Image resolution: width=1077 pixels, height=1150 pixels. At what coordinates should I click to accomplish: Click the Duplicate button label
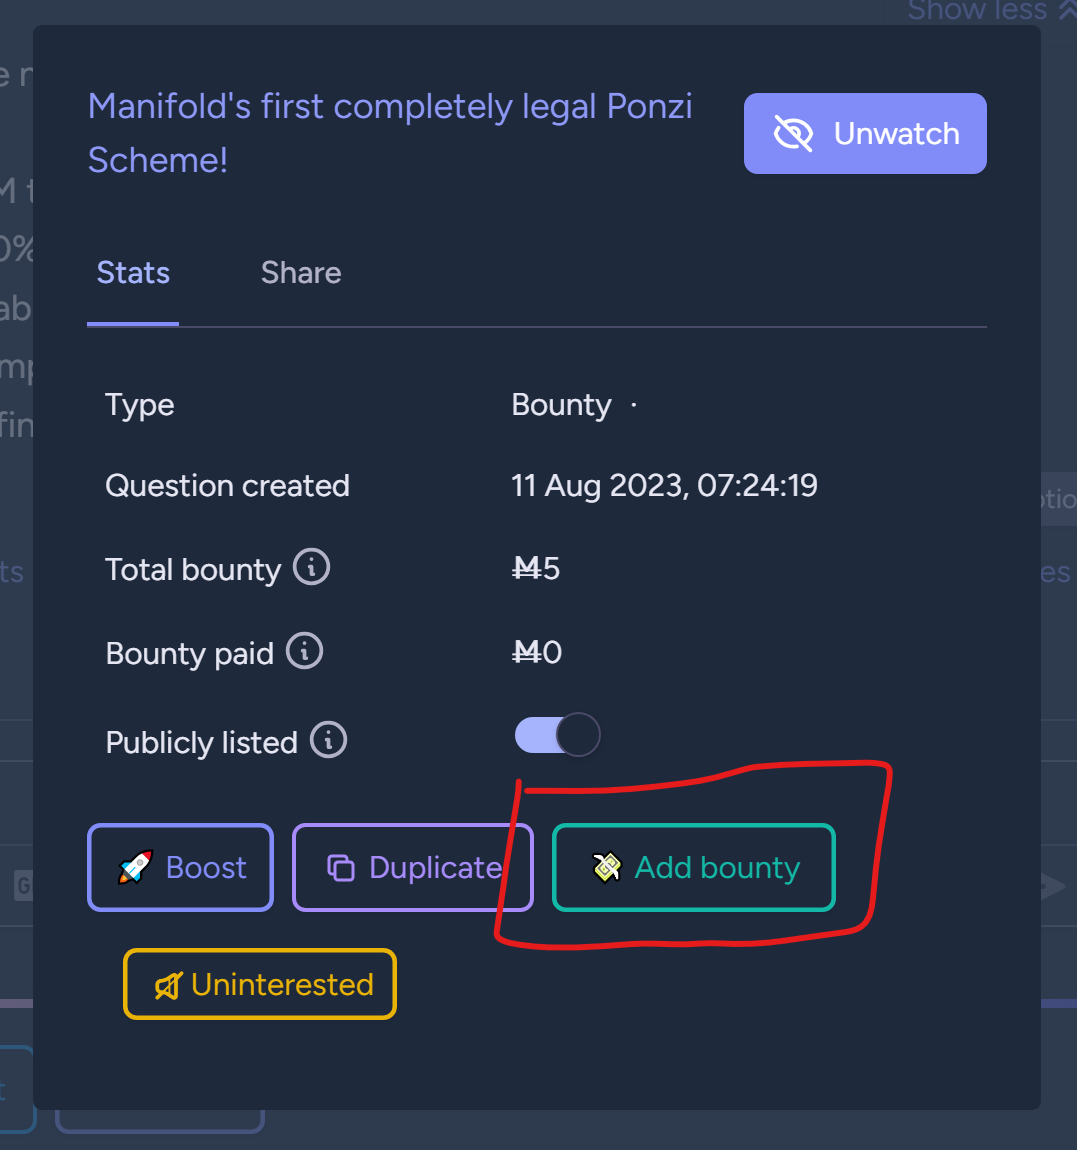coord(436,868)
